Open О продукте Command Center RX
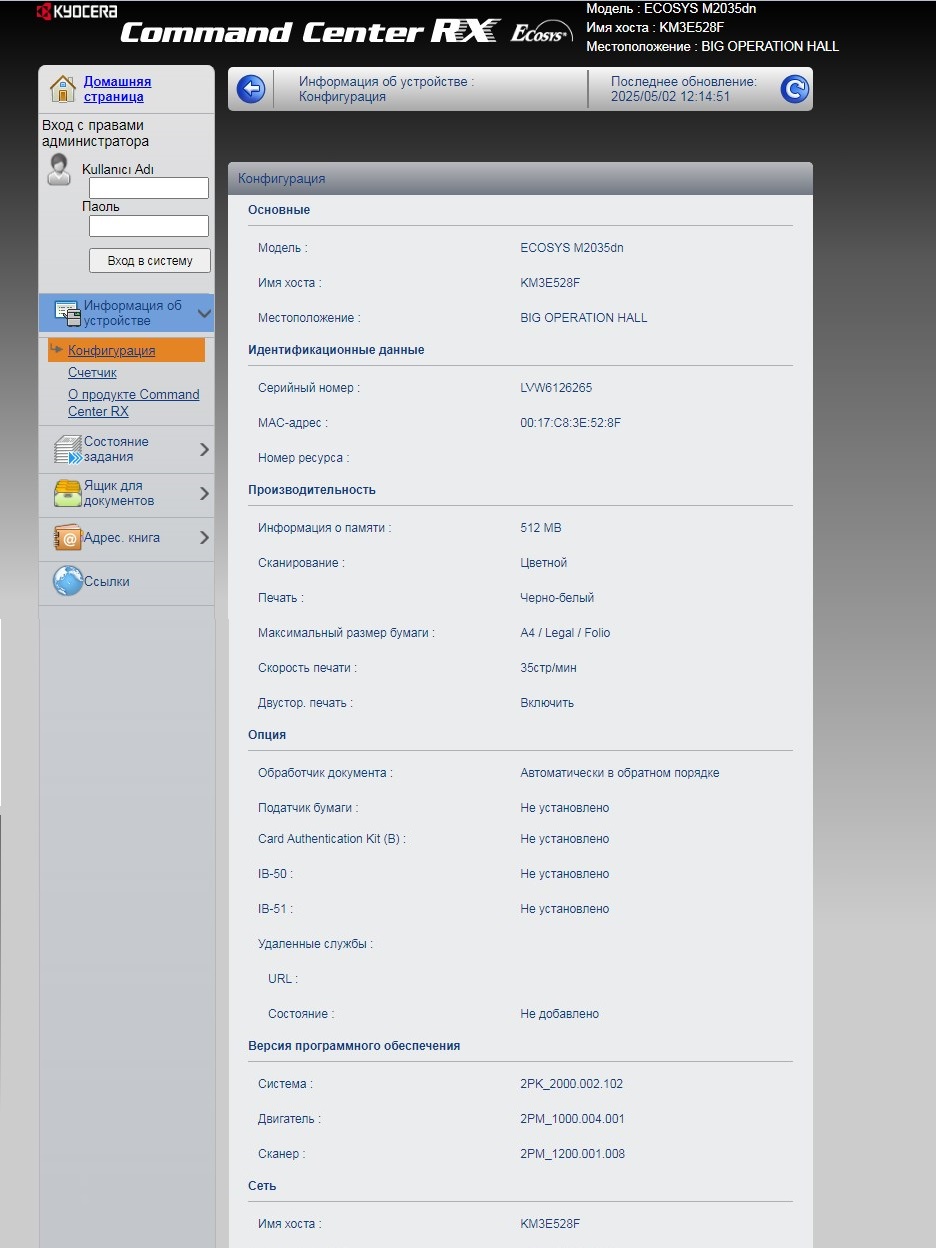This screenshot has height=1248, width=936. [133, 403]
